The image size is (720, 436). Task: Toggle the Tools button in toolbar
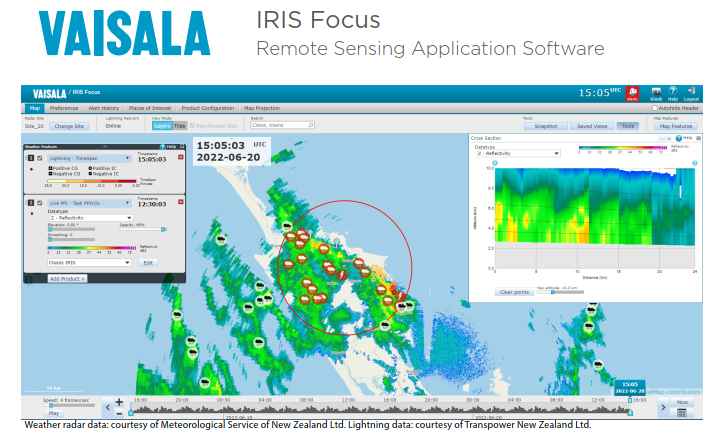(628, 126)
